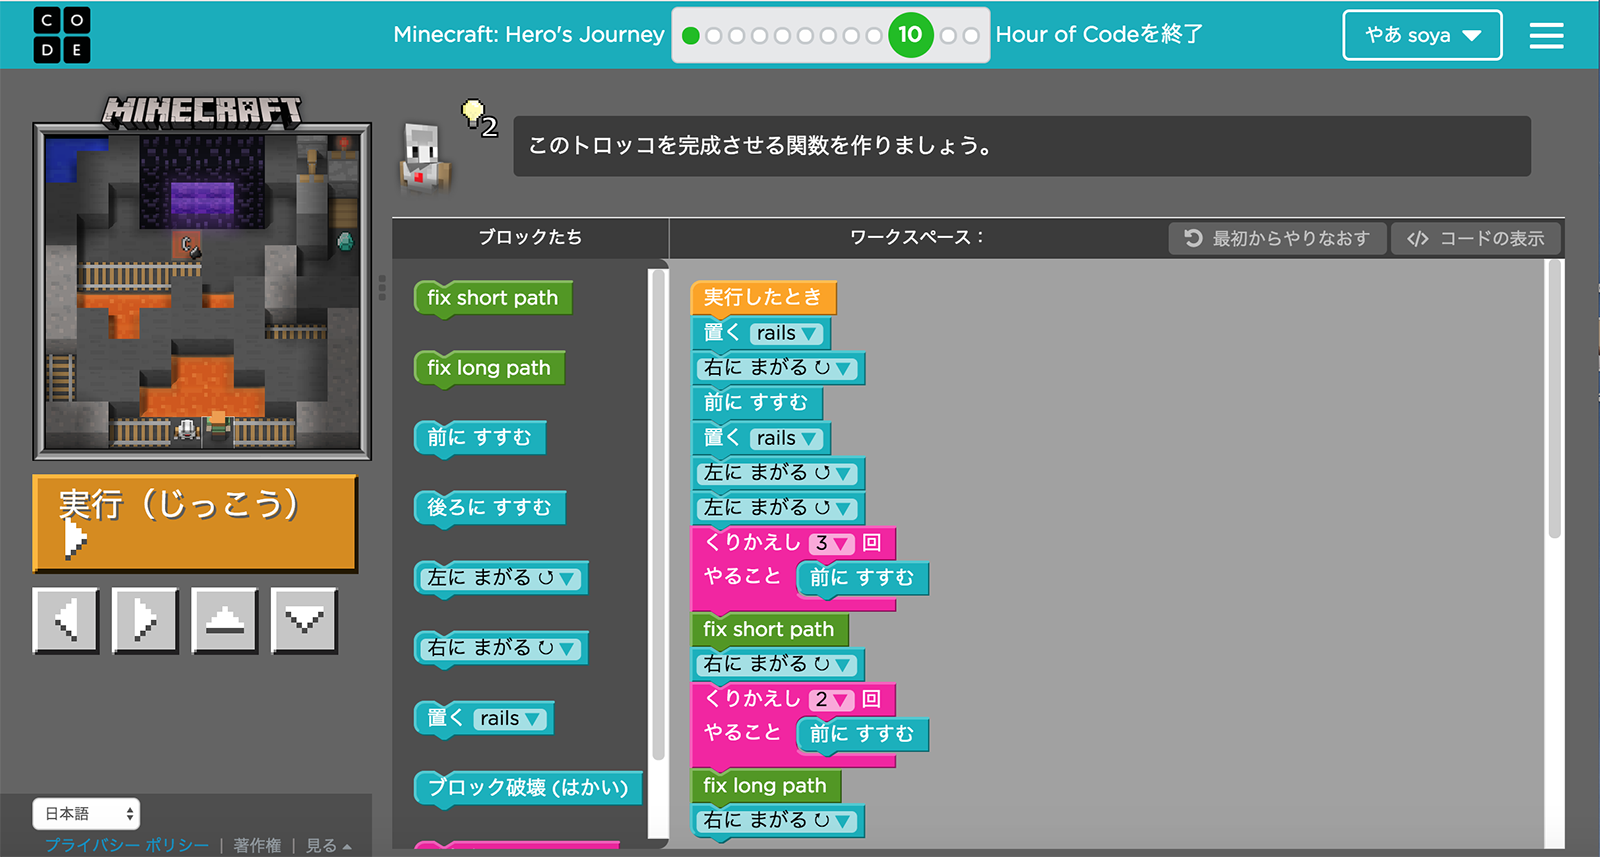Screen dimensions: 1600x857
Task: Click the 実行したとき workspace block
Action: pos(763,297)
